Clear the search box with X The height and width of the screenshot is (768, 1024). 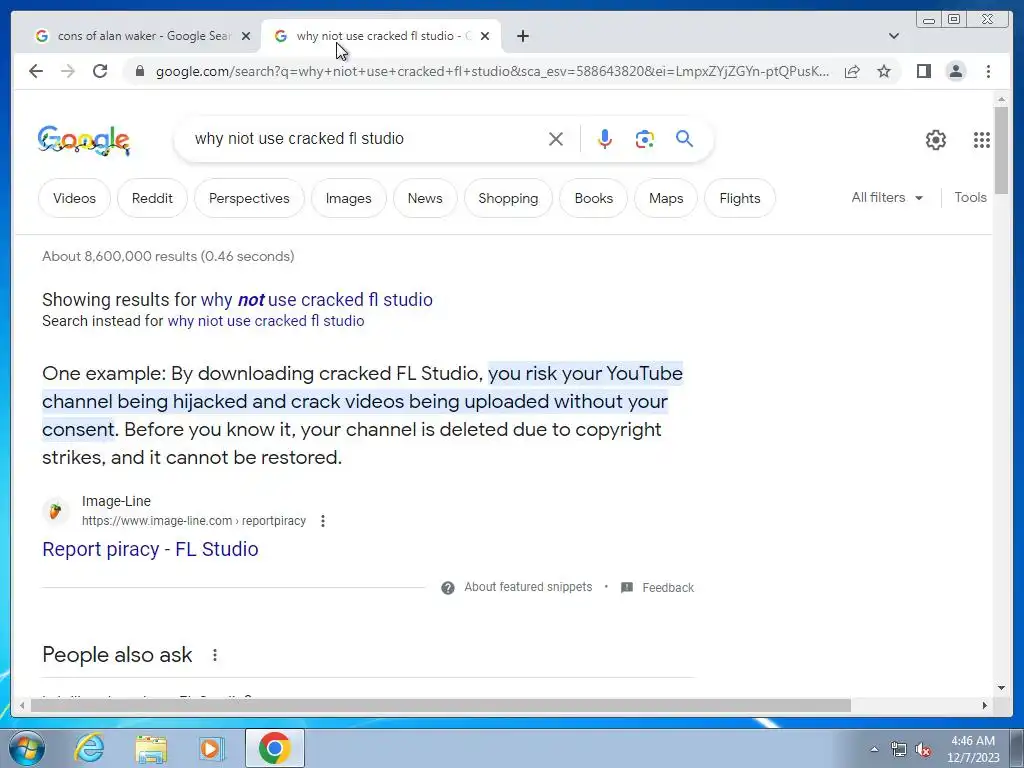(x=556, y=139)
